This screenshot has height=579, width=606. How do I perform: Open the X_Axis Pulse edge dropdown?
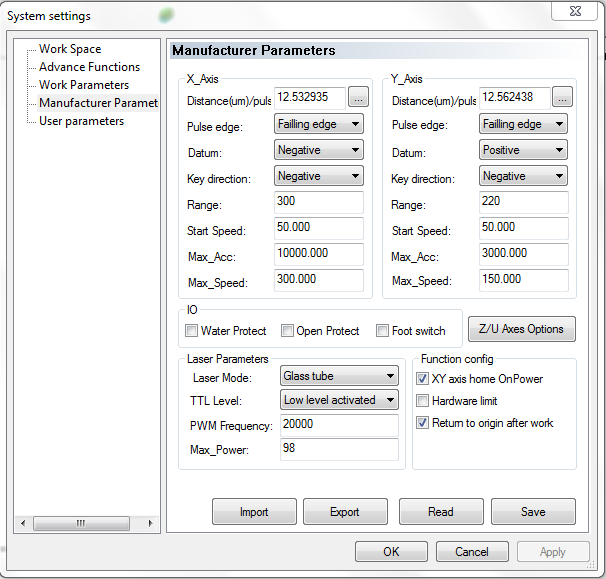point(319,124)
